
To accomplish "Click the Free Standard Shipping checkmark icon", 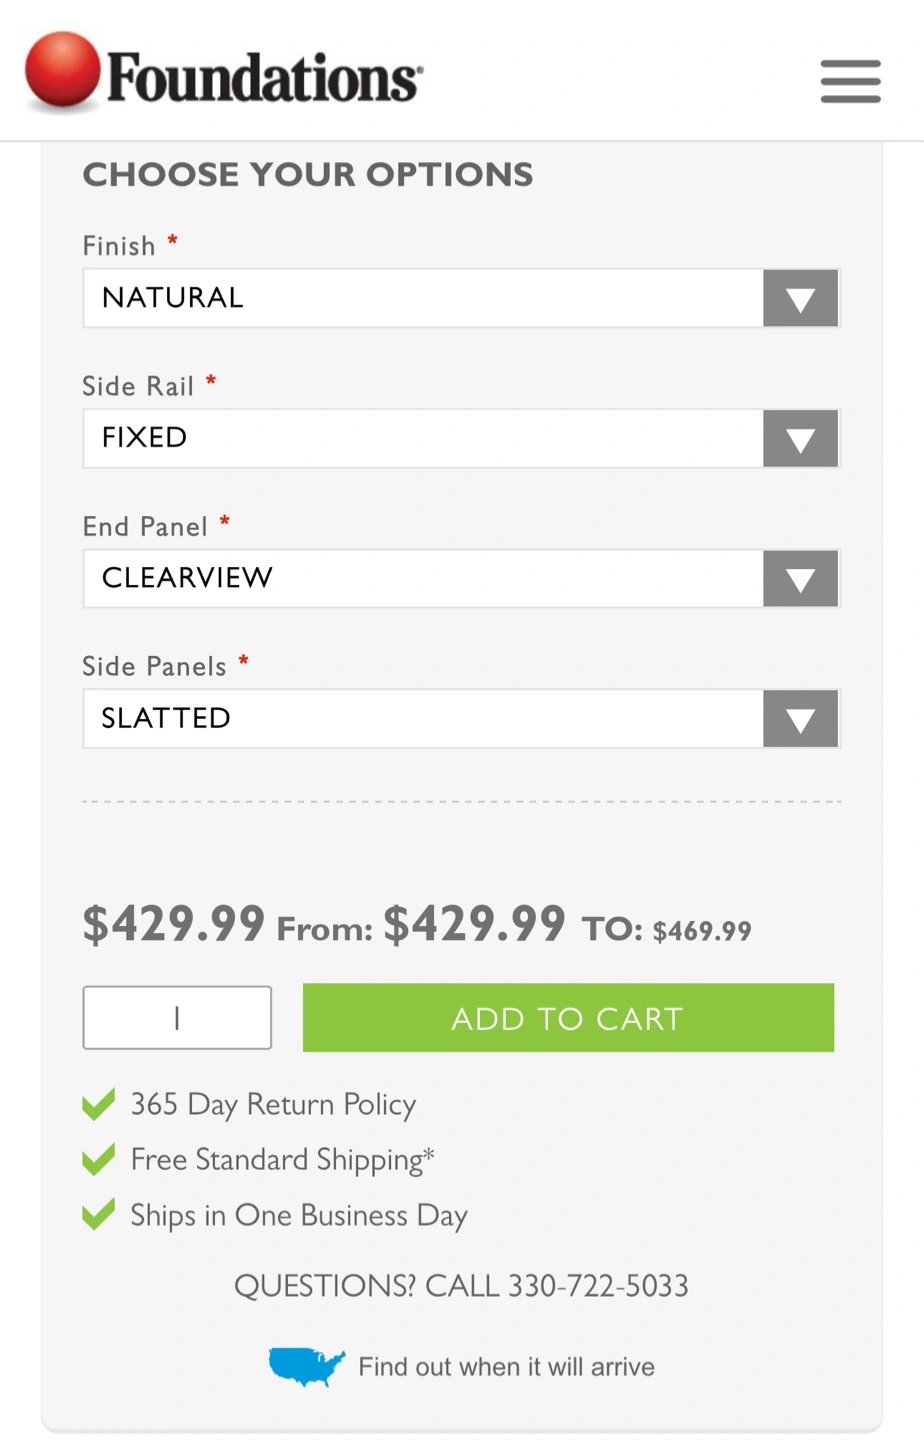I will click(98, 1160).
